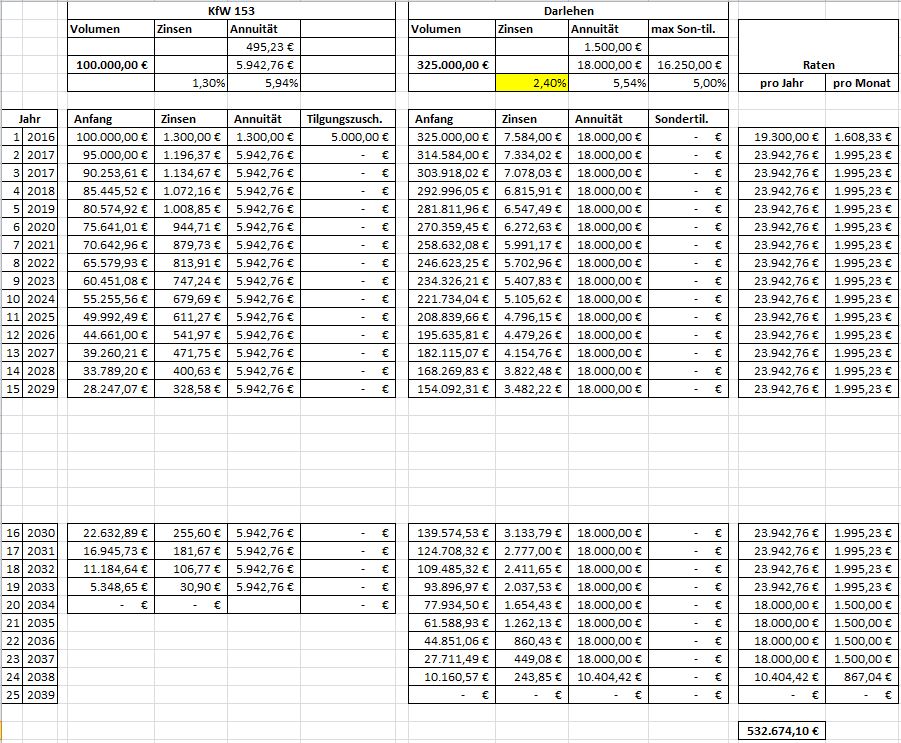The height and width of the screenshot is (743, 901).
Task: Select the Raten header cell
Action: pyautogui.click(x=818, y=65)
